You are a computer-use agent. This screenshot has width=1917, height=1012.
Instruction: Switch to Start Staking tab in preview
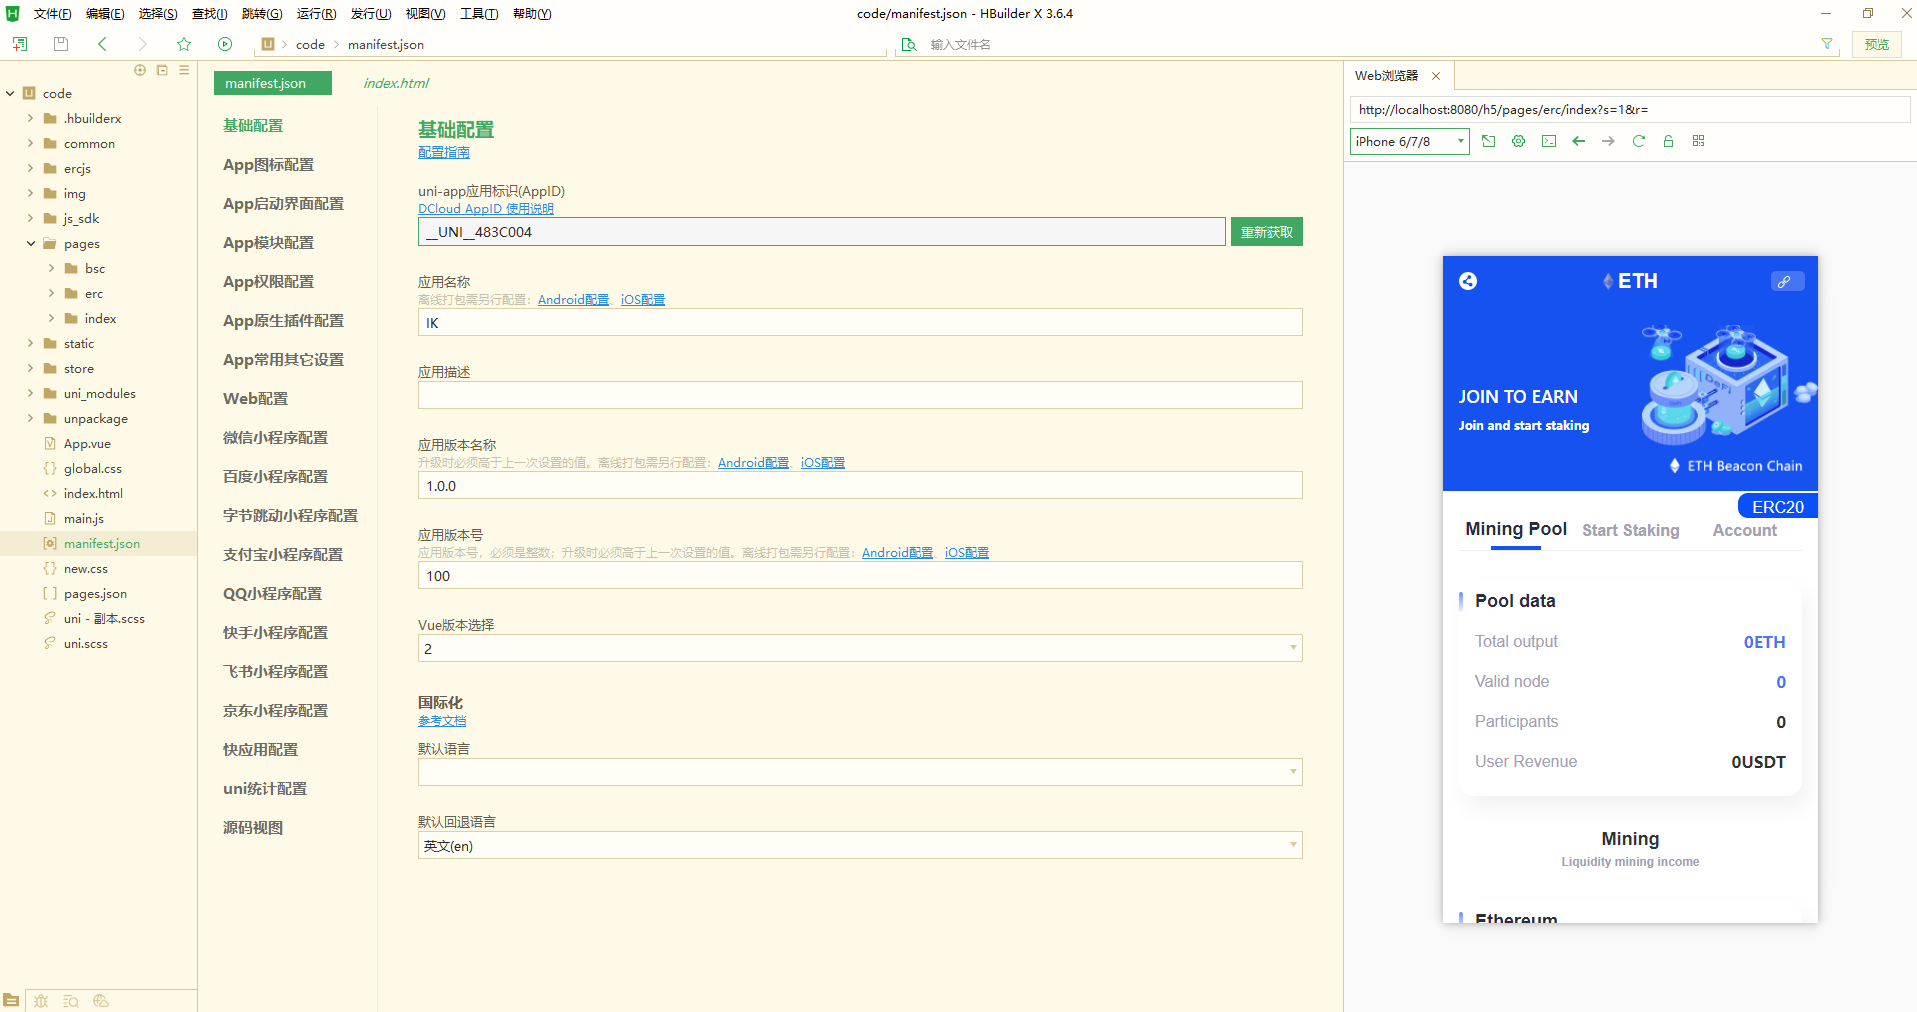(x=1631, y=530)
